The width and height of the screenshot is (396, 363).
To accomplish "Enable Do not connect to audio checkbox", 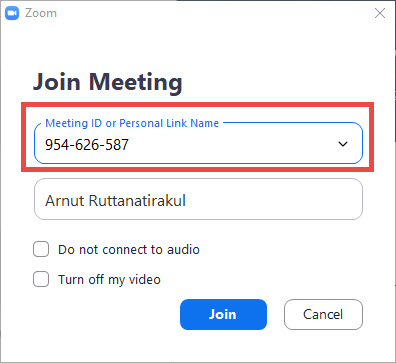I will 41,249.
